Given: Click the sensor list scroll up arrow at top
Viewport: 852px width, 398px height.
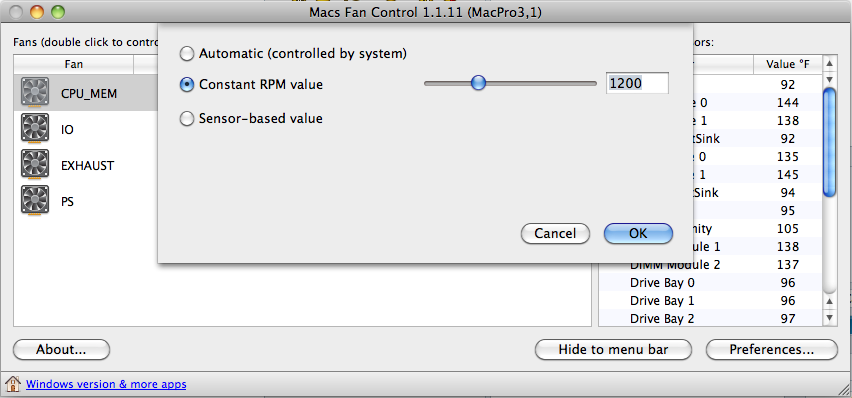Looking at the screenshot, I should (x=829, y=64).
